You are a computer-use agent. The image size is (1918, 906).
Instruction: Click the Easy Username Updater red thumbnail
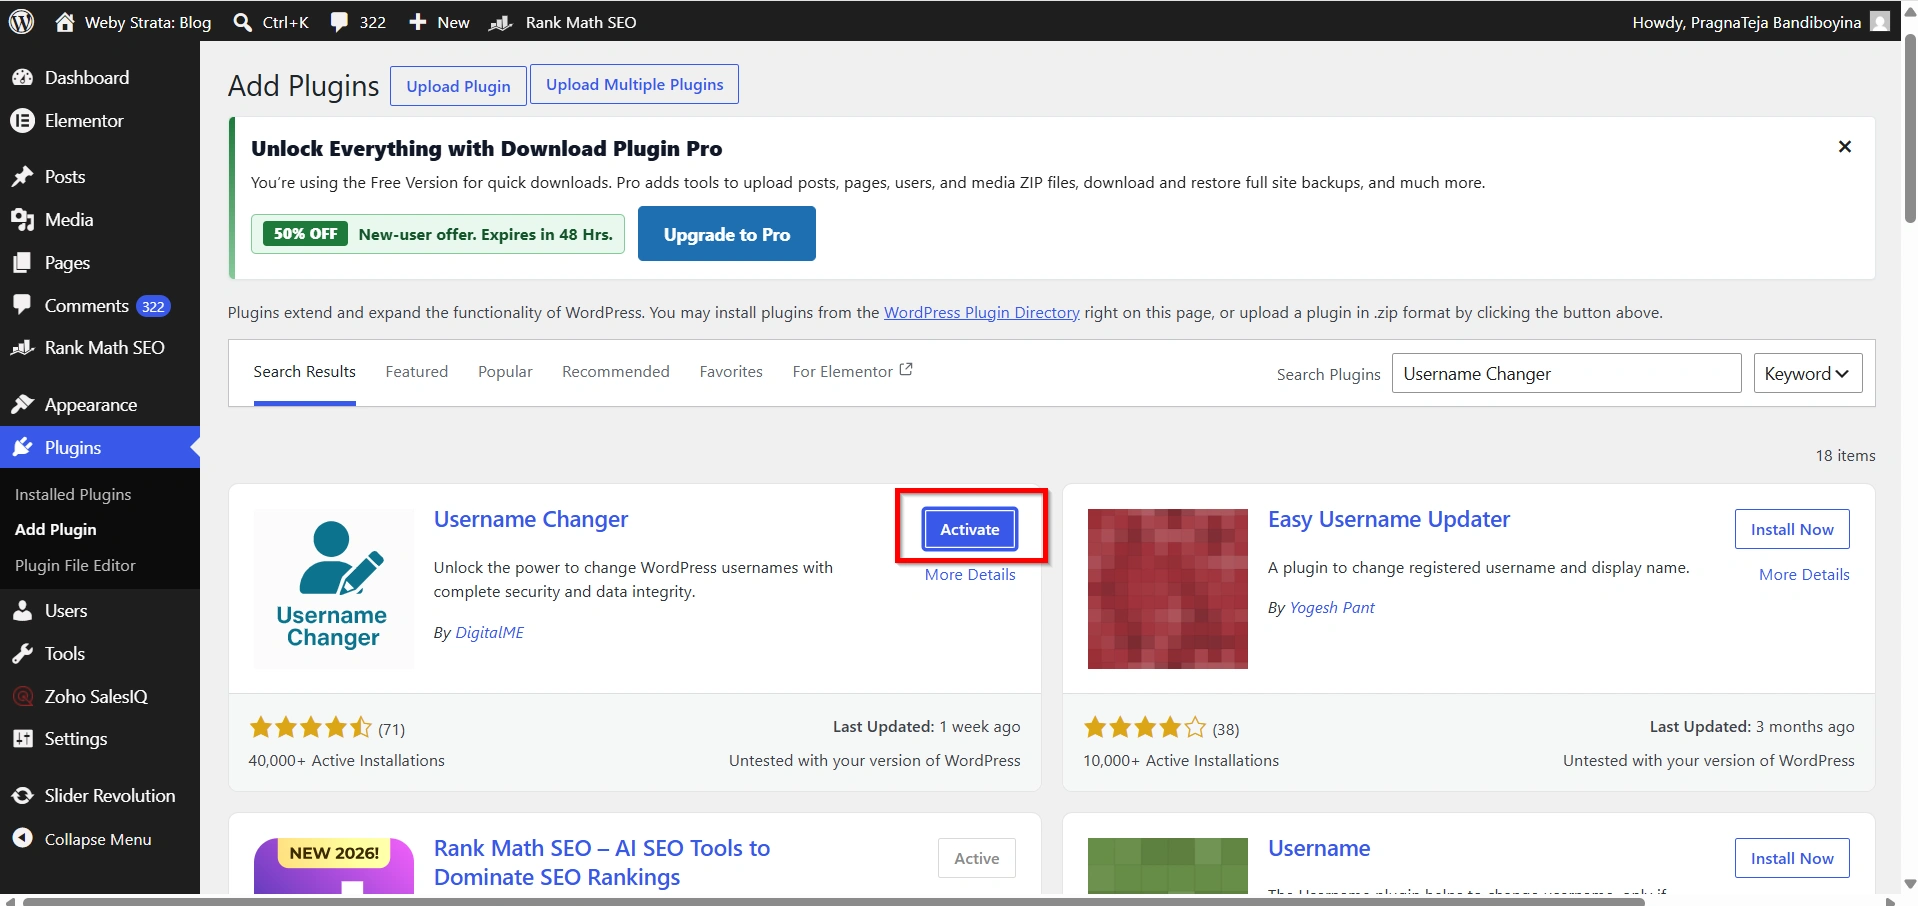(1167, 589)
